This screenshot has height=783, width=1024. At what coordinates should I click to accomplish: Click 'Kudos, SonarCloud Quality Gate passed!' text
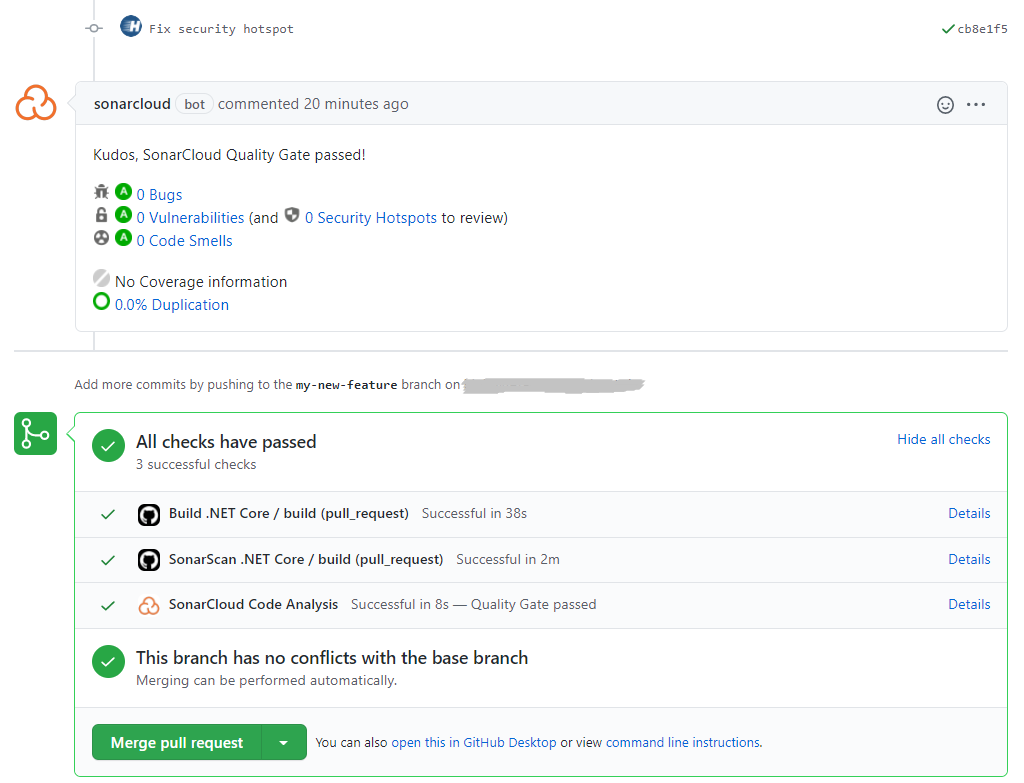coord(229,155)
